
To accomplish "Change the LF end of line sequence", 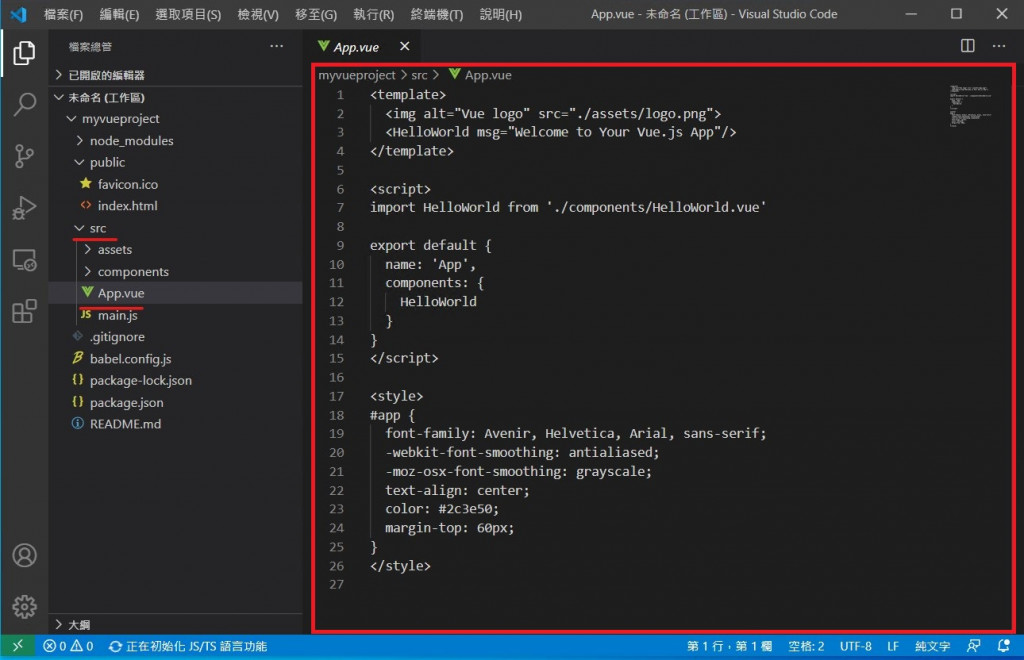I will click(x=893, y=646).
